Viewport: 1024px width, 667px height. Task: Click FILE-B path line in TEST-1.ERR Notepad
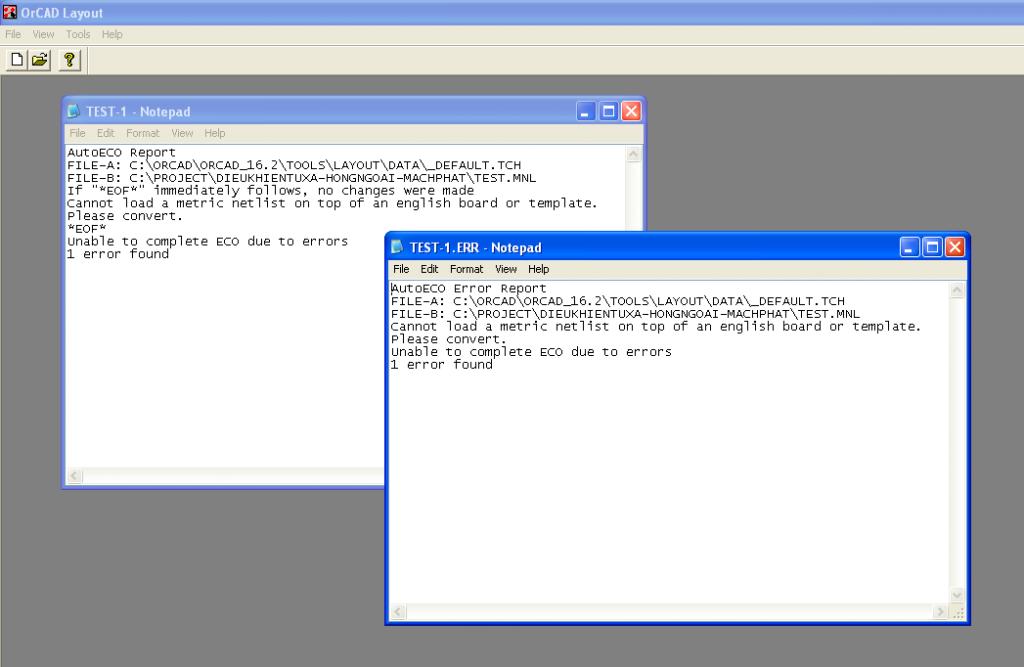click(x=625, y=314)
